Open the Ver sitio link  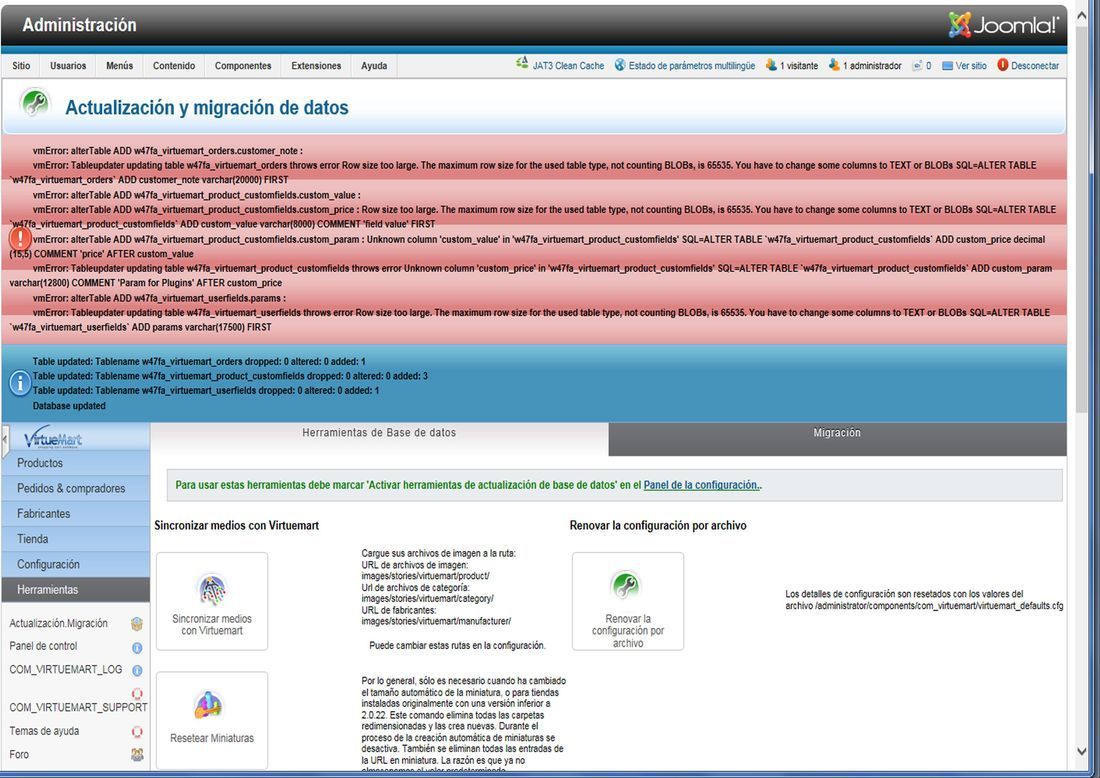coord(971,66)
